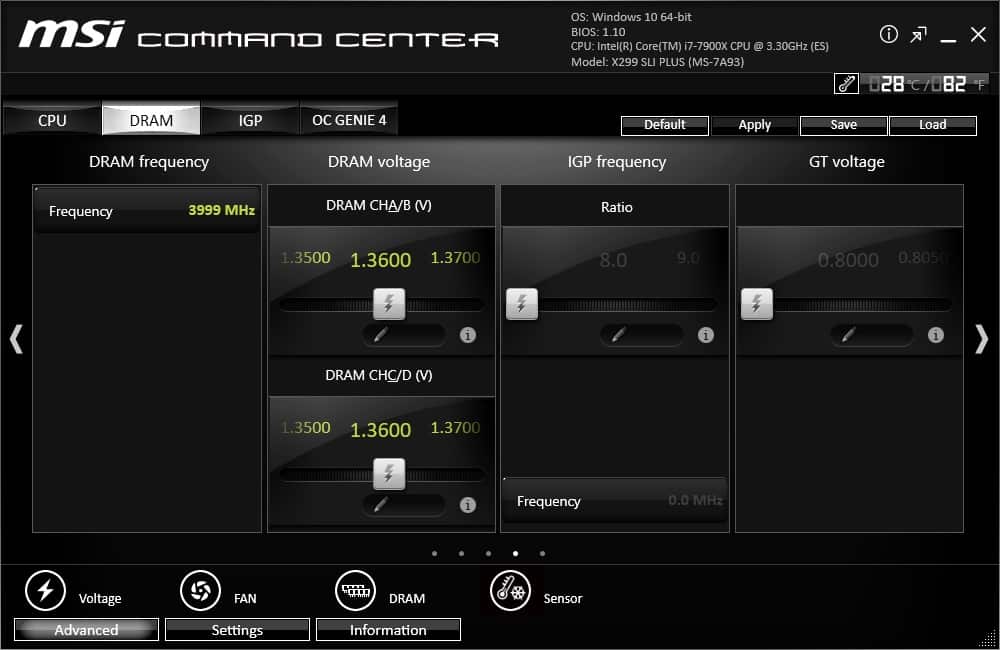
Task: Click the Default button
Action: 665,125
